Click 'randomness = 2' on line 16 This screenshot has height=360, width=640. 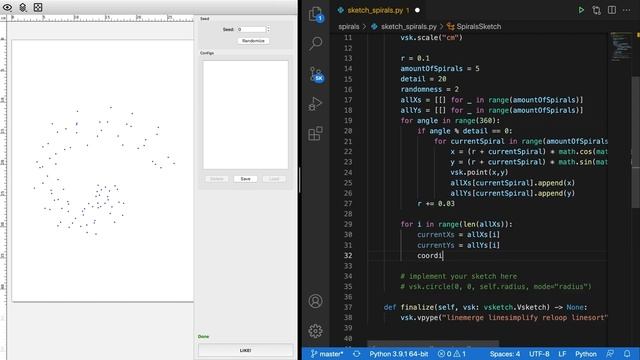tap(429, 89)
